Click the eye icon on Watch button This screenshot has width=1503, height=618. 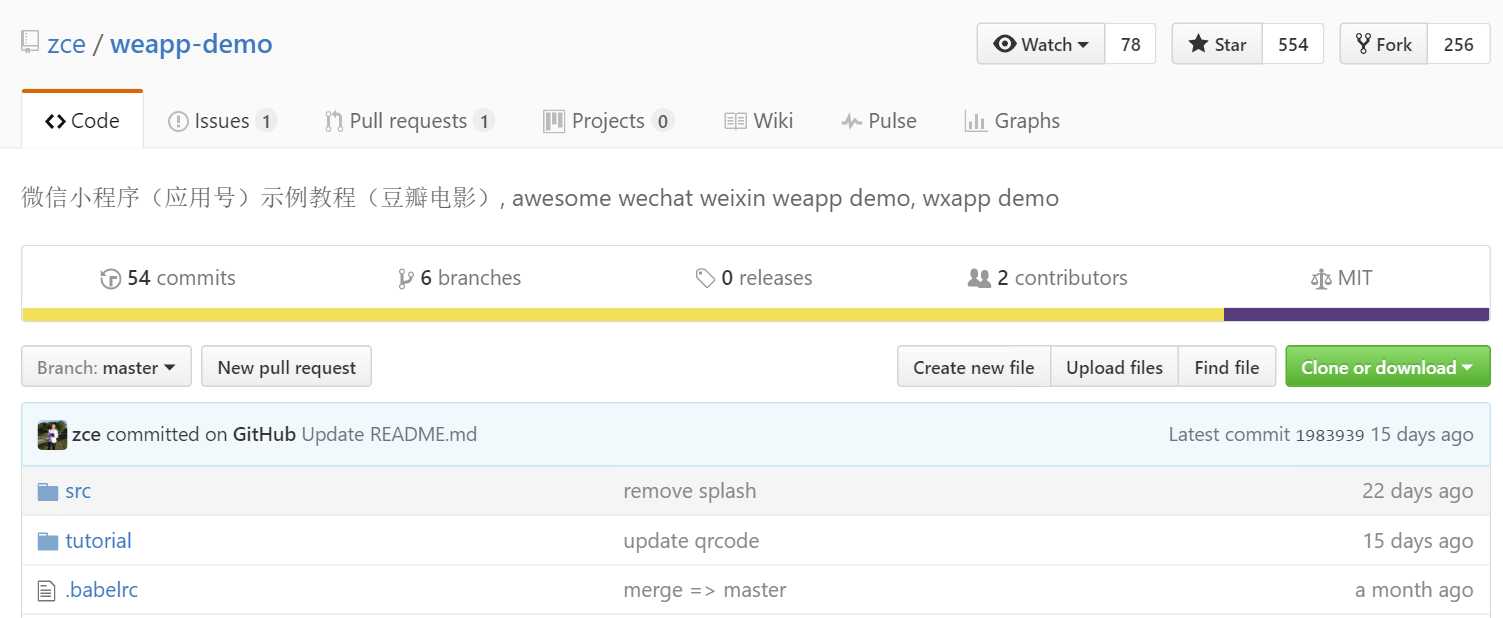pyautogui.click(x=1004, y=44)
